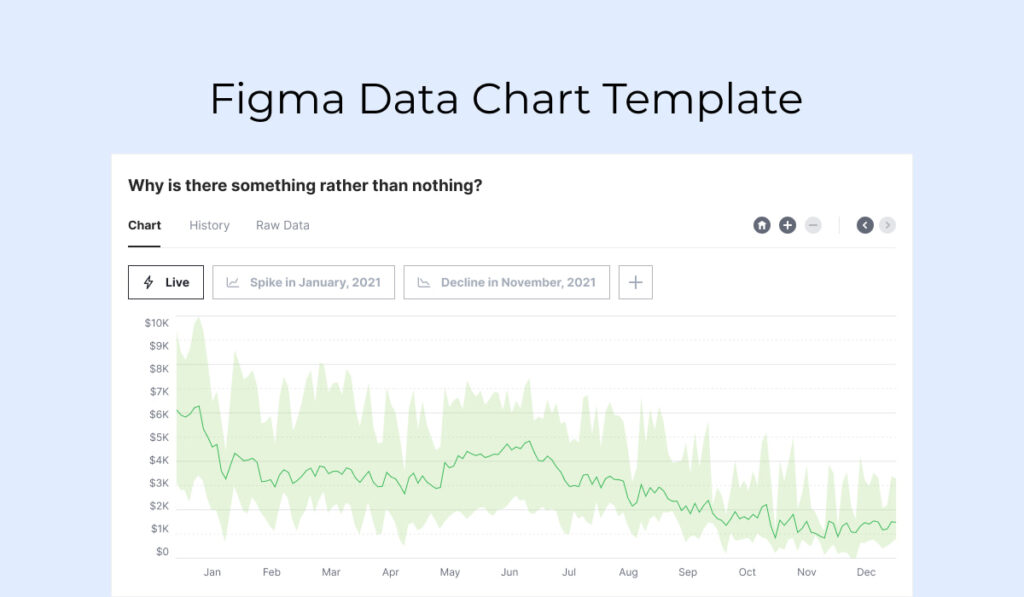Click the Jan label on the x-axis
The image size is (1024, 597).
(212, 572)
